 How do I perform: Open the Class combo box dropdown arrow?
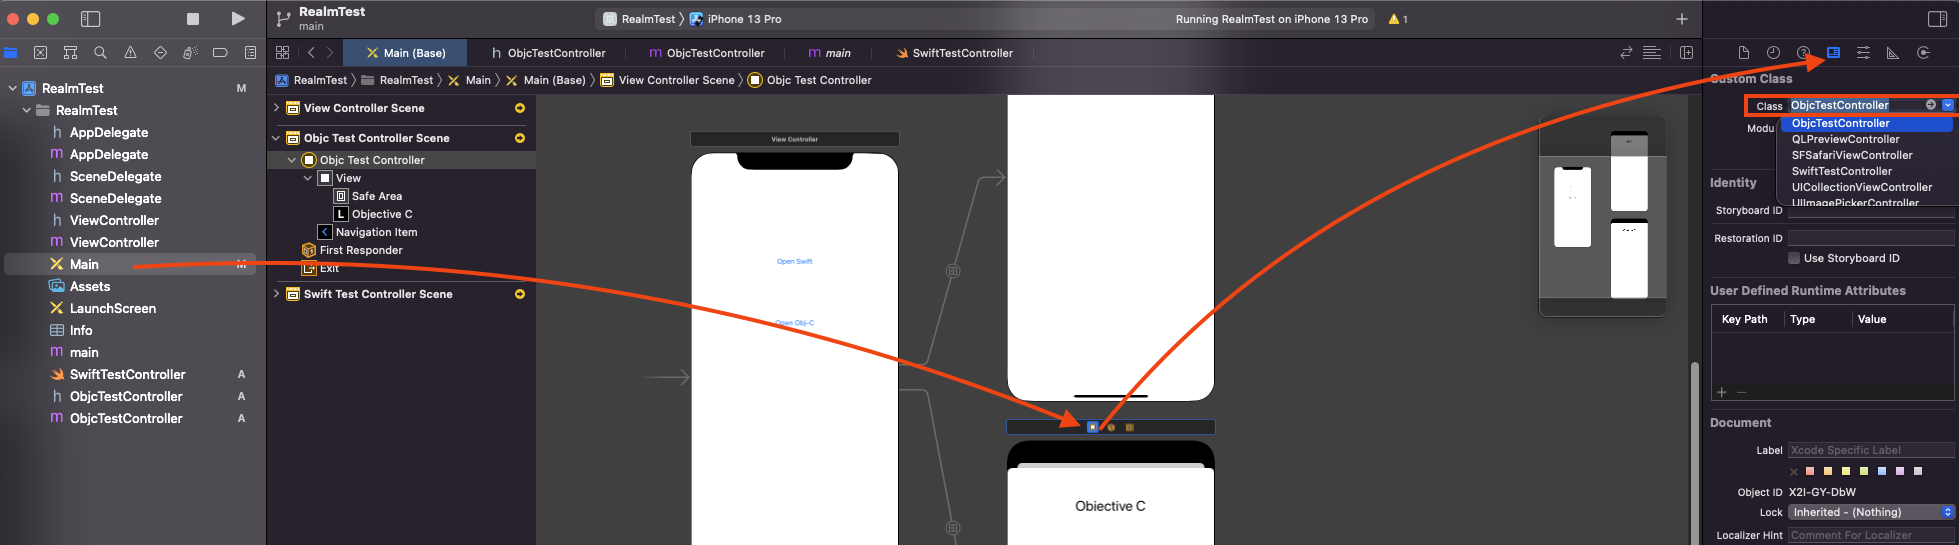(1948, 105)
